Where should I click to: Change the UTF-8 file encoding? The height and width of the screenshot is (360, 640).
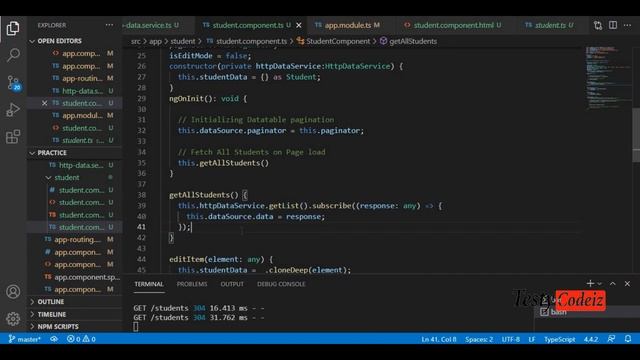click(x=511, y=339)
